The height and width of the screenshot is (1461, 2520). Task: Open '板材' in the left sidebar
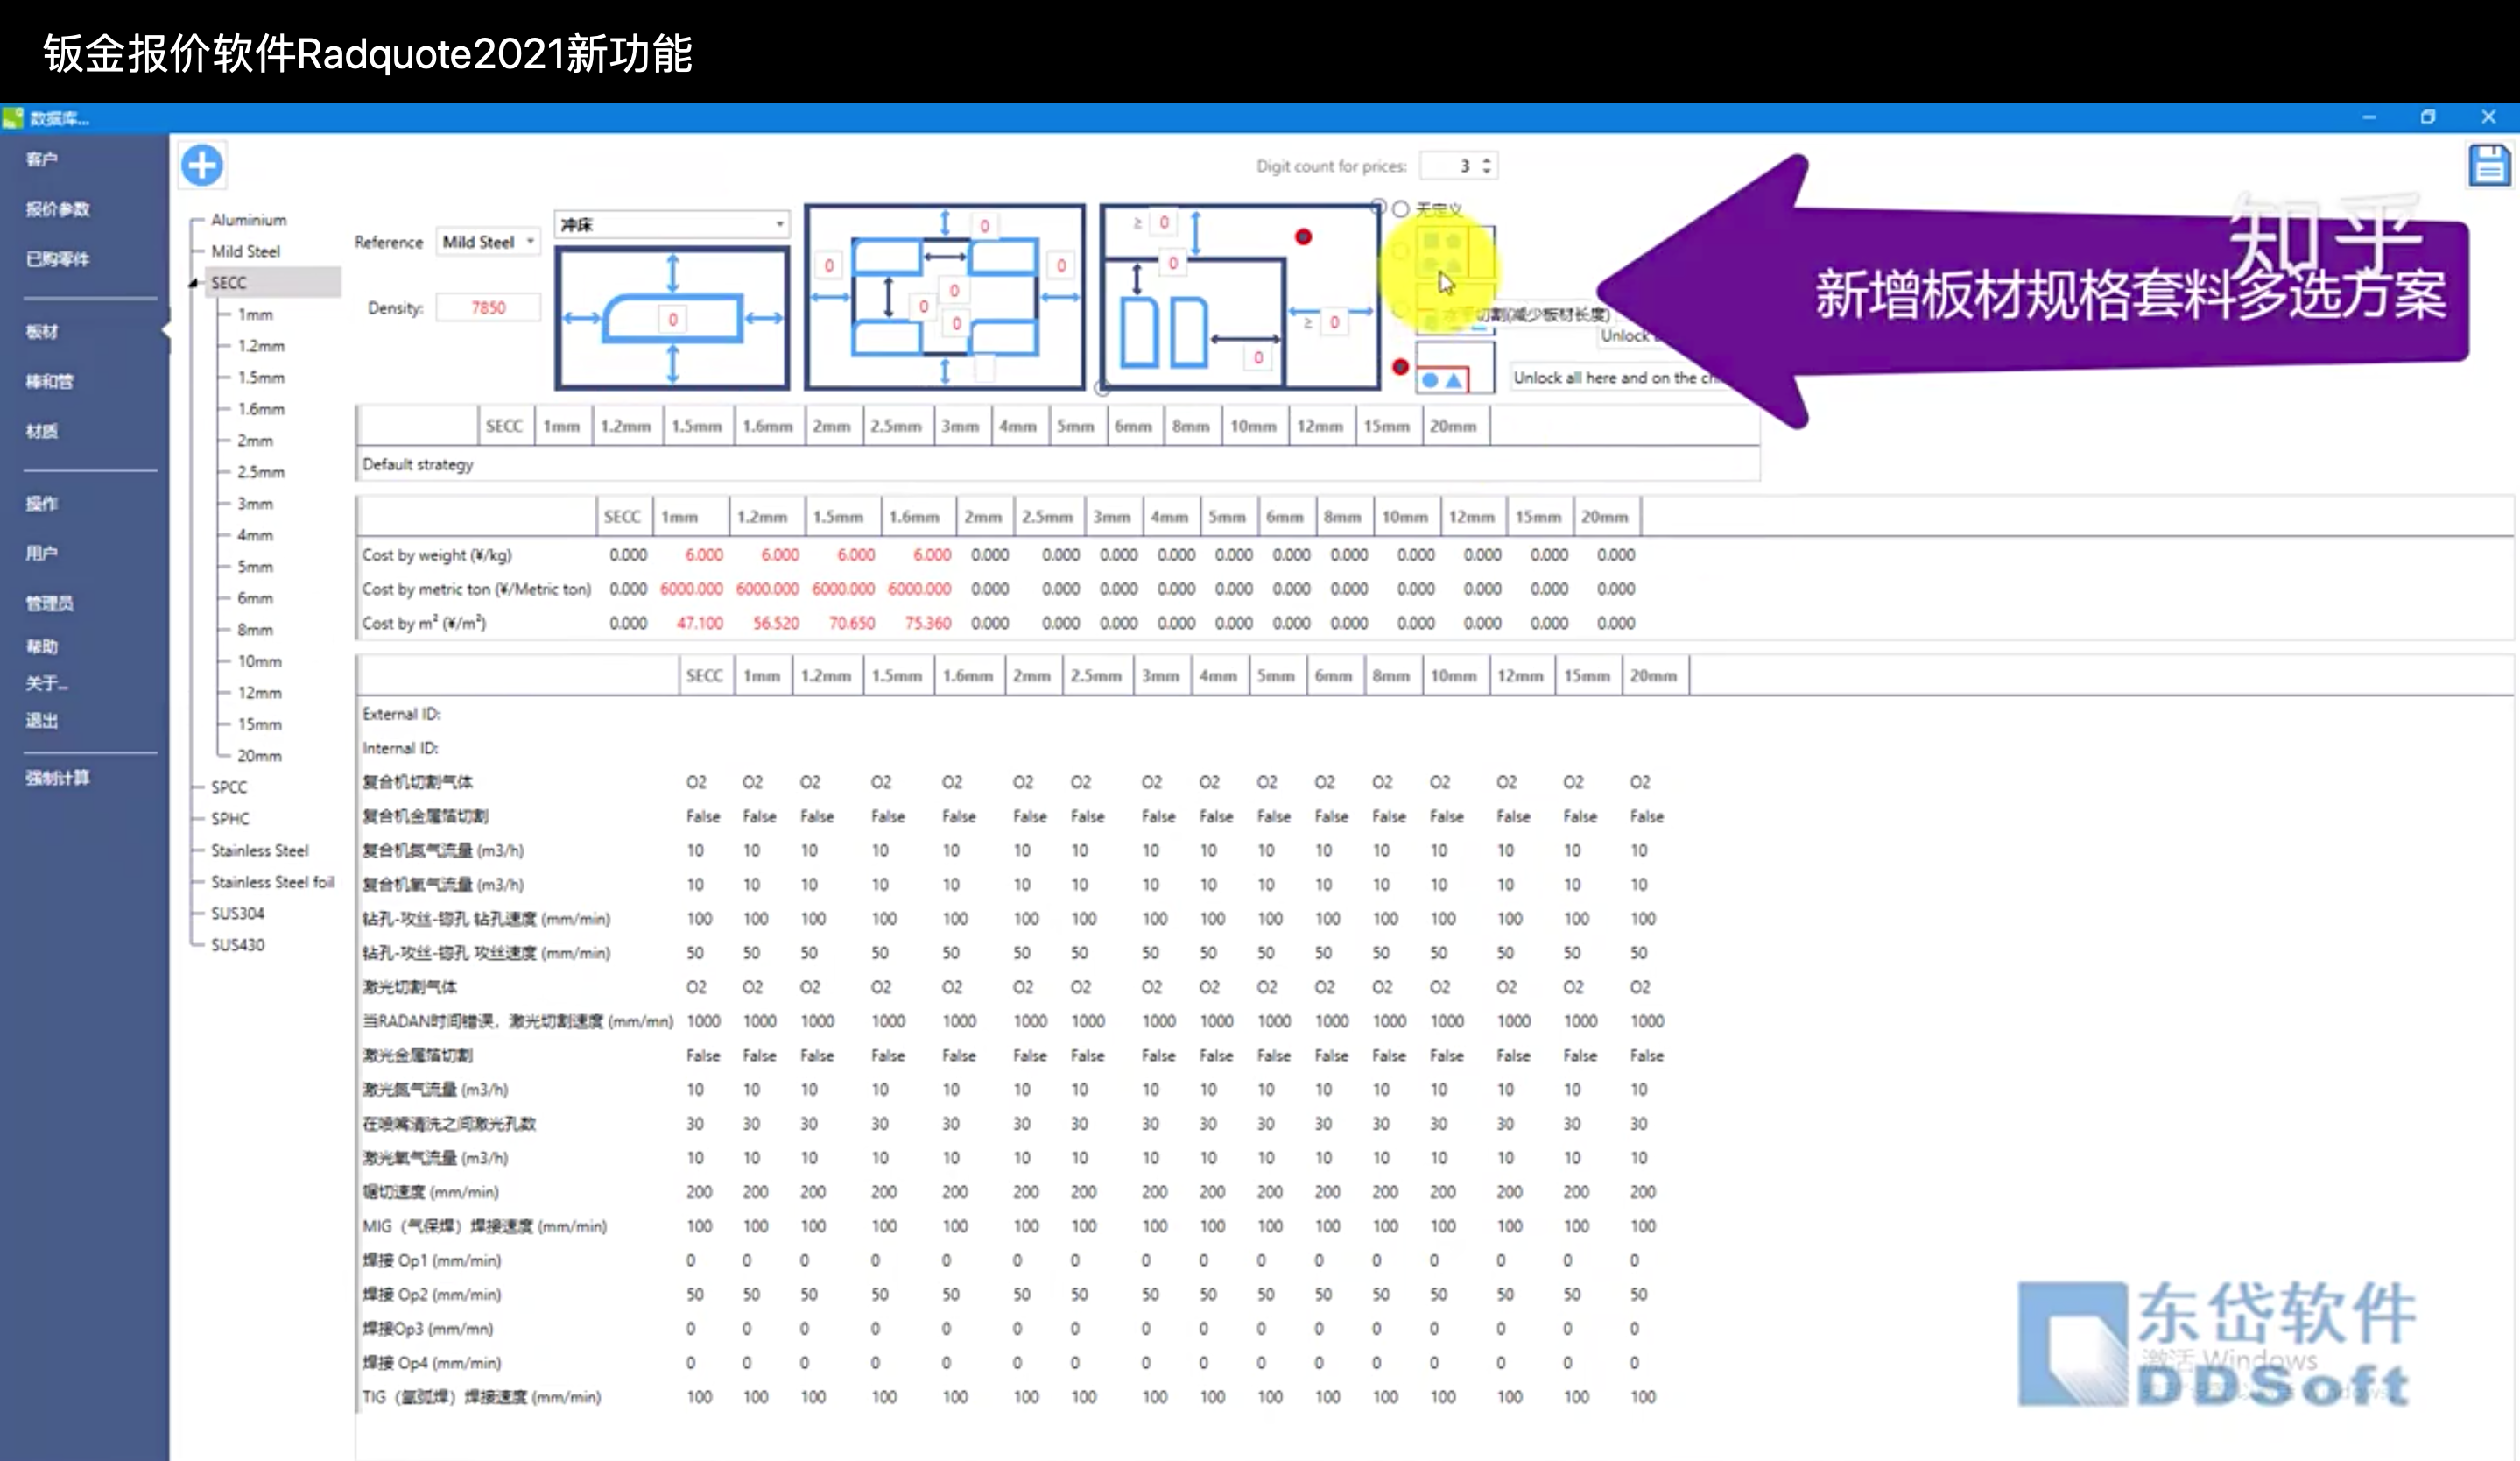click(42, 332)
